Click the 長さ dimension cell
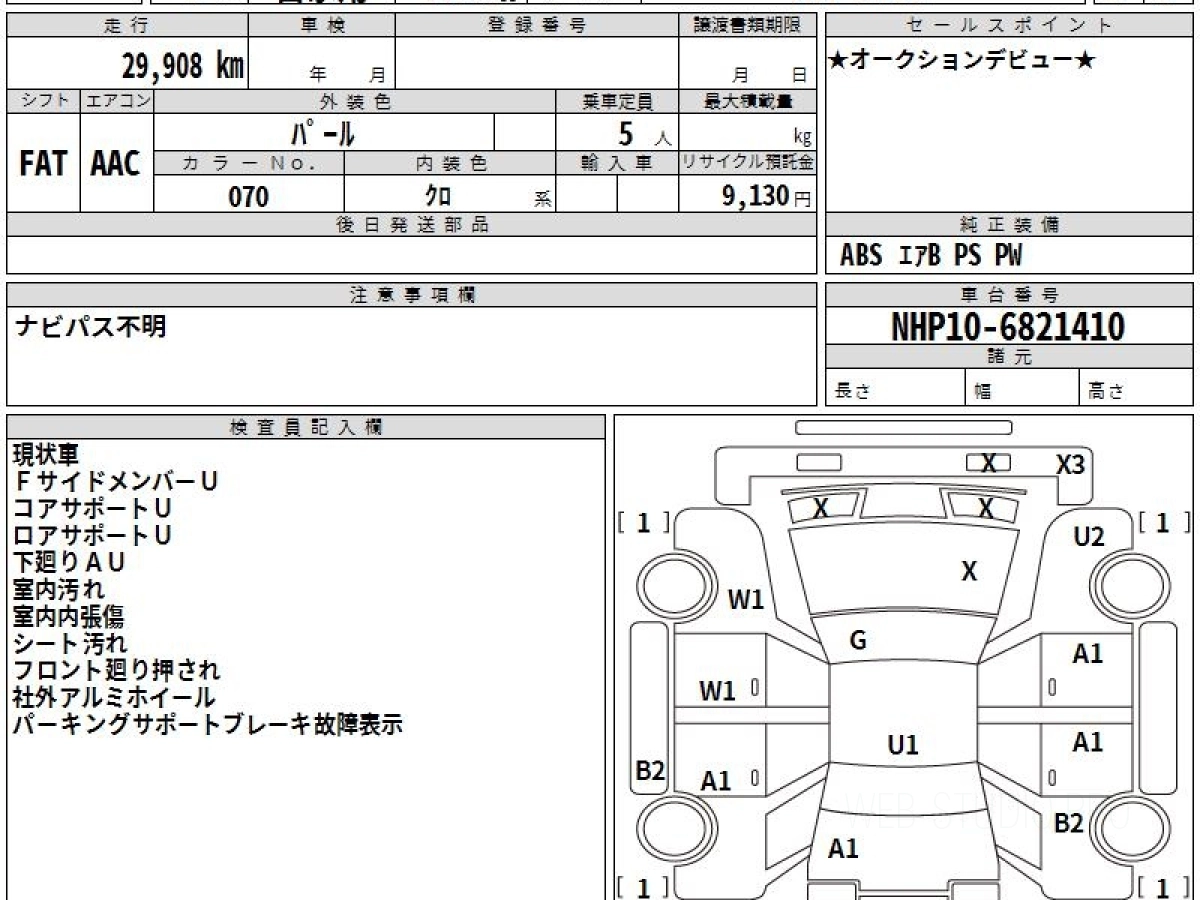This screenshot has height=900, width=1200. [896, 389]
